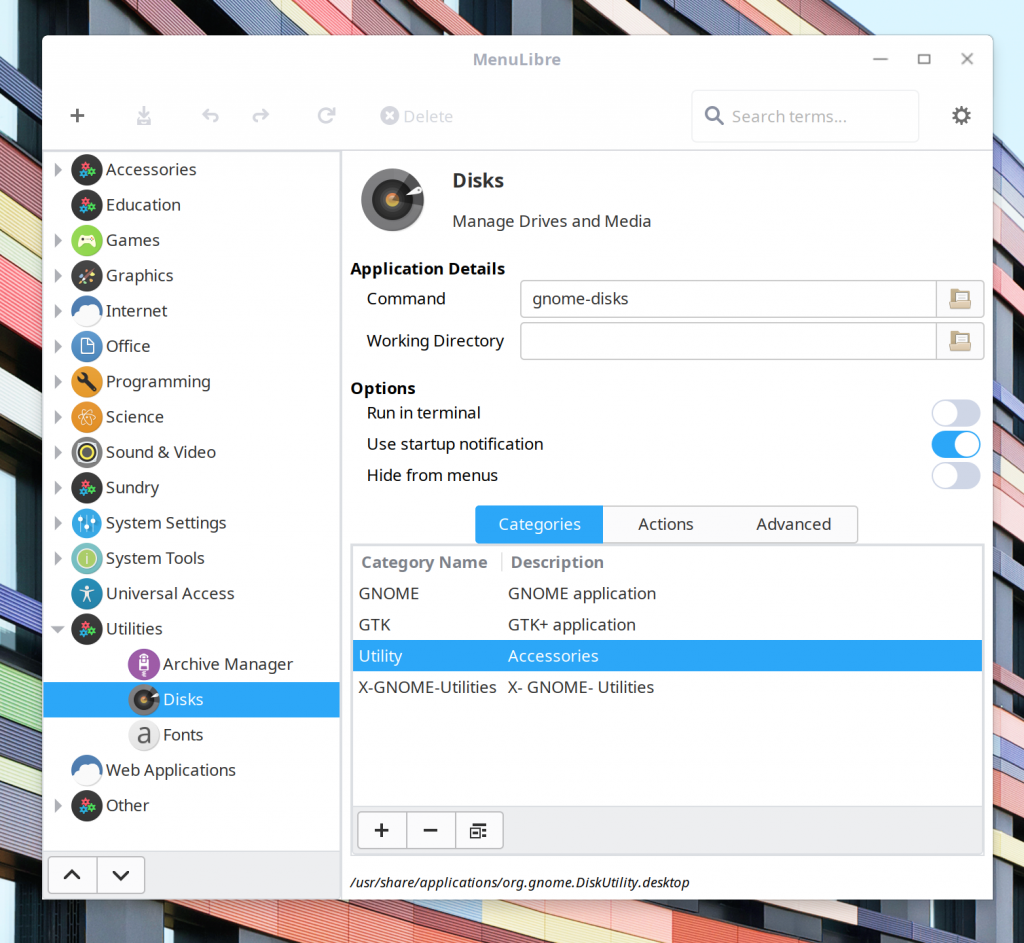Collapse the Utilities category
Viewport: 1024px width, 943px height.
pyautogui.click(x=58, y=629)
